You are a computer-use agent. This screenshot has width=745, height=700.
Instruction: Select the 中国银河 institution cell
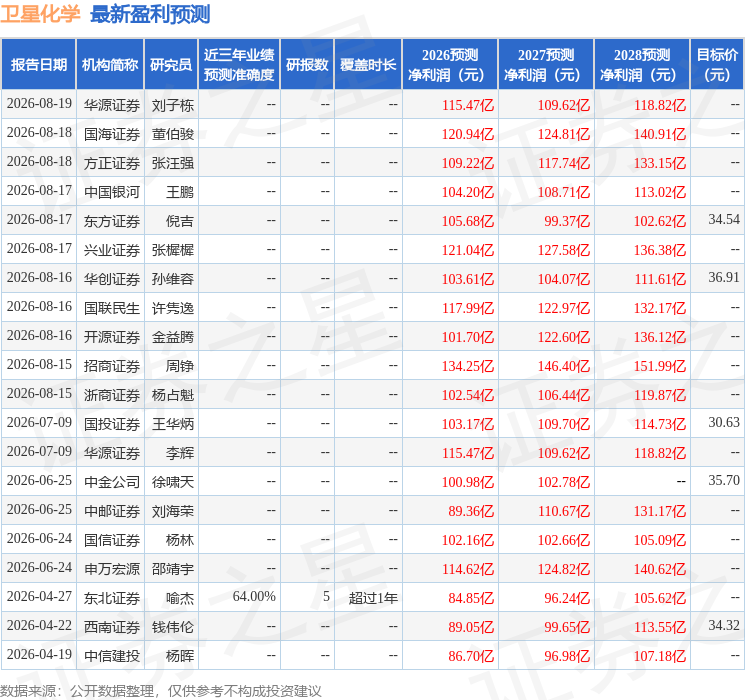(112, 192)
